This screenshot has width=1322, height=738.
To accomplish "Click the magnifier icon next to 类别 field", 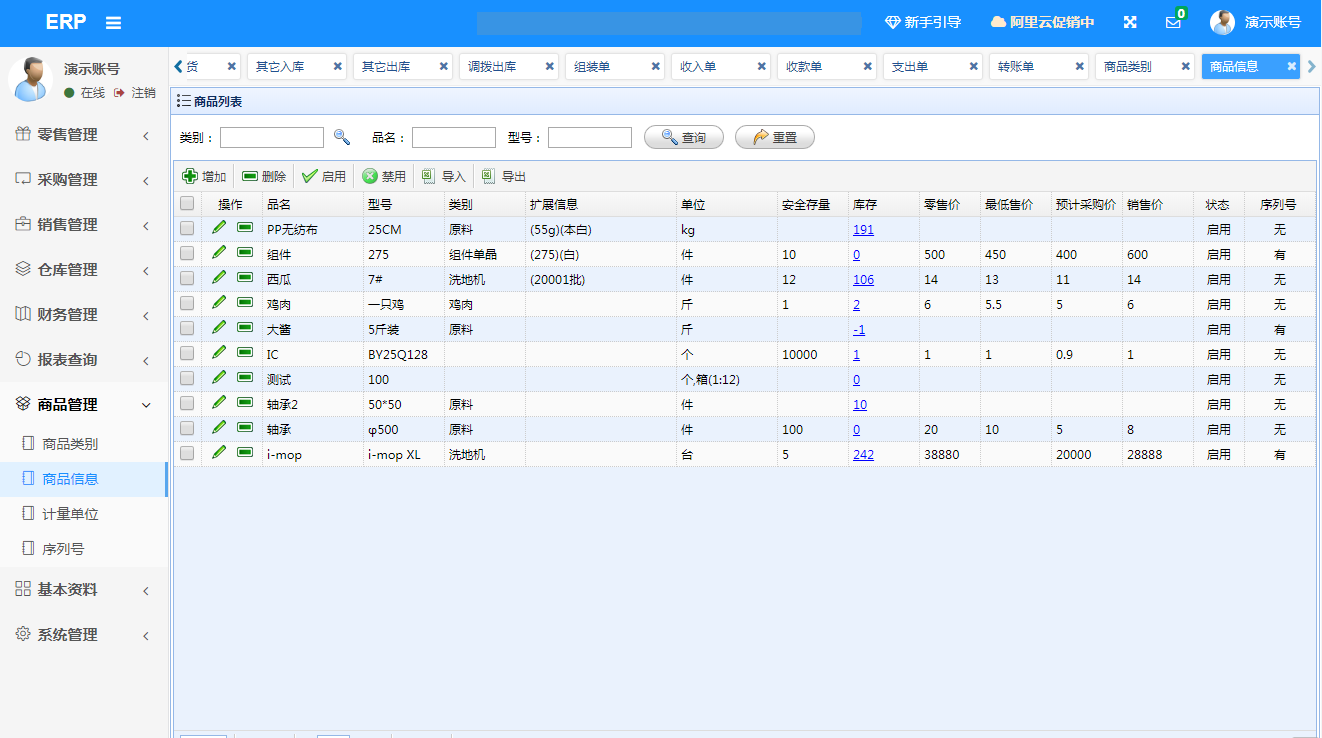I will pyautogui.click(x=342, y=137).
